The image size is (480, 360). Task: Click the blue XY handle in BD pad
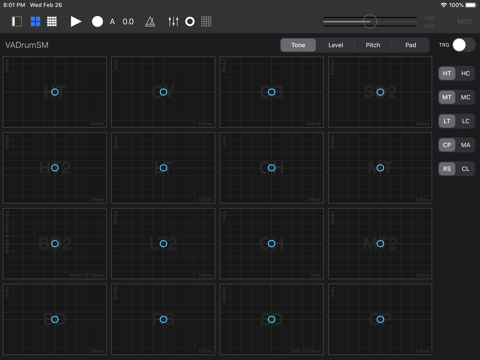(x=55, y=319)
